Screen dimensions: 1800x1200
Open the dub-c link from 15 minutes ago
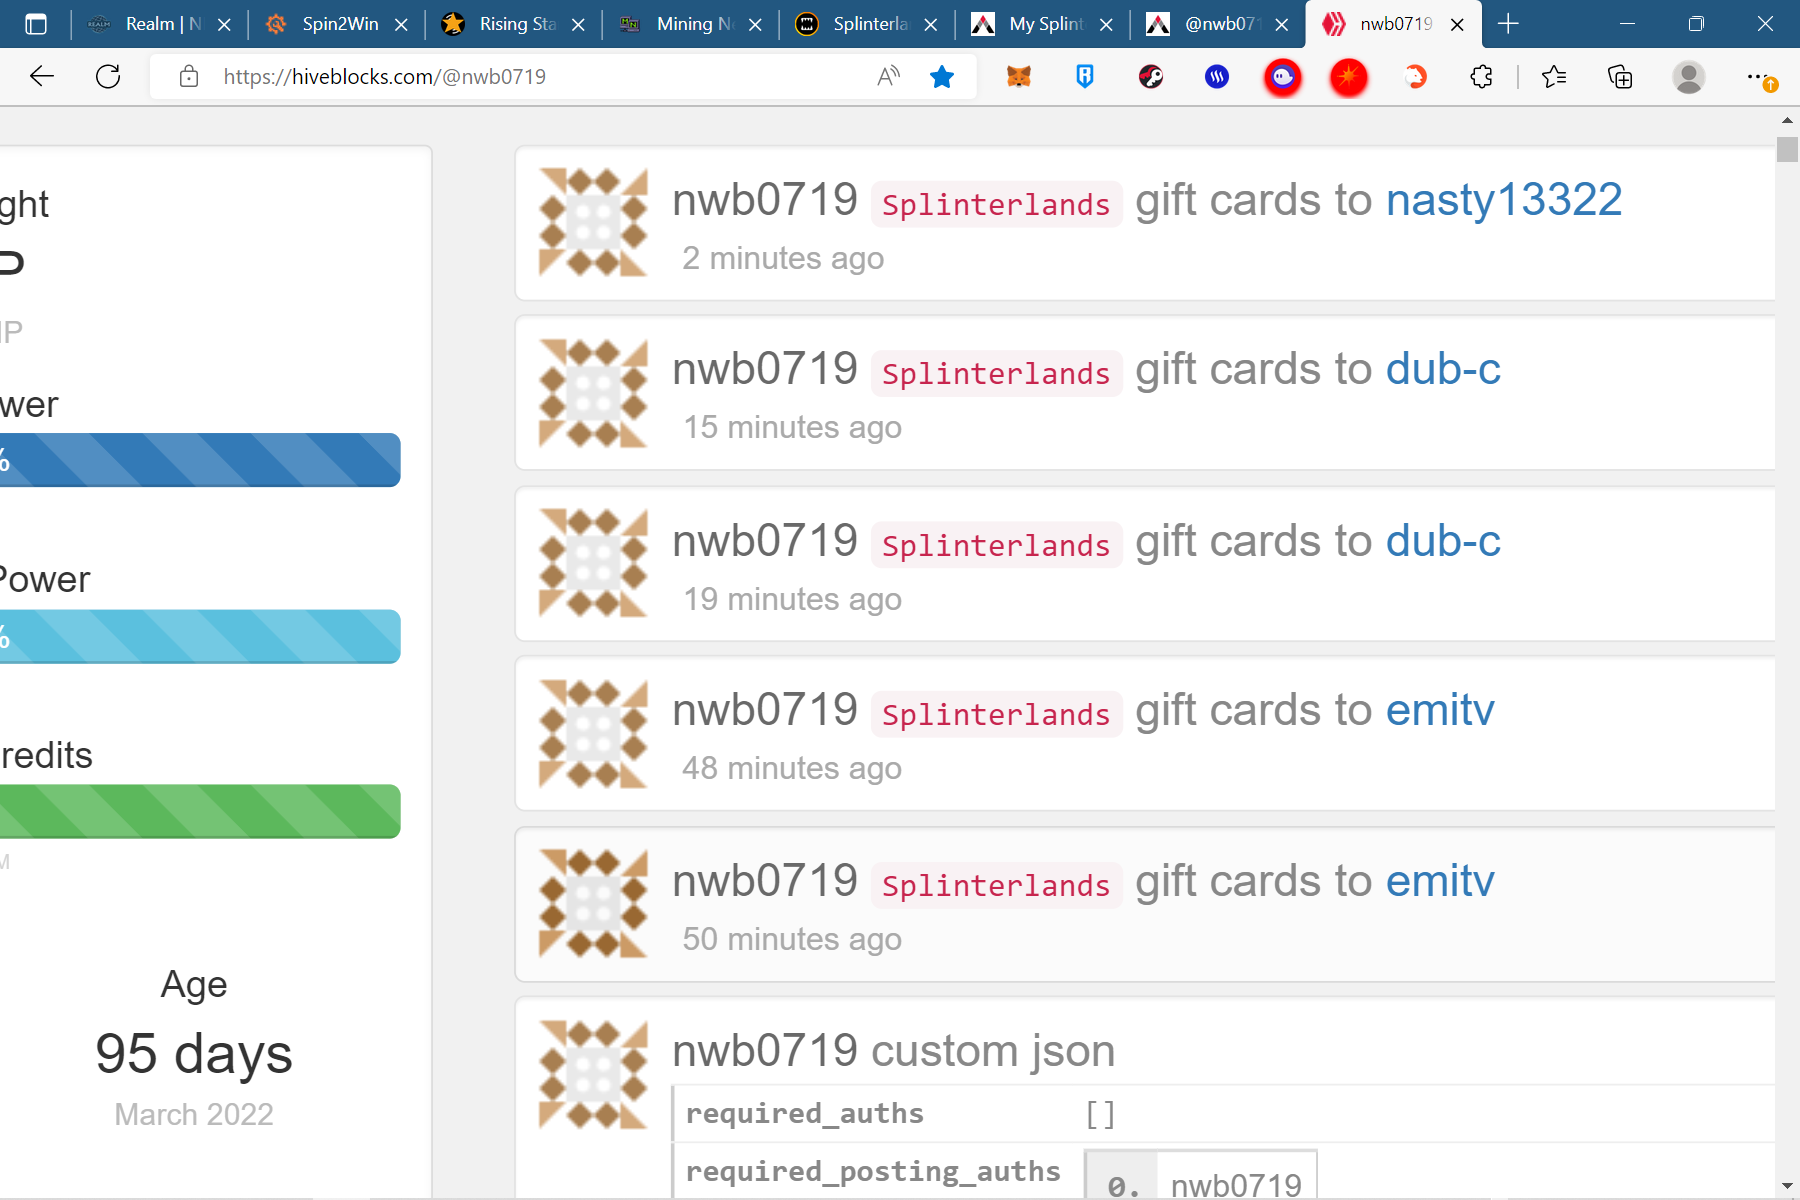point(1442,370)
